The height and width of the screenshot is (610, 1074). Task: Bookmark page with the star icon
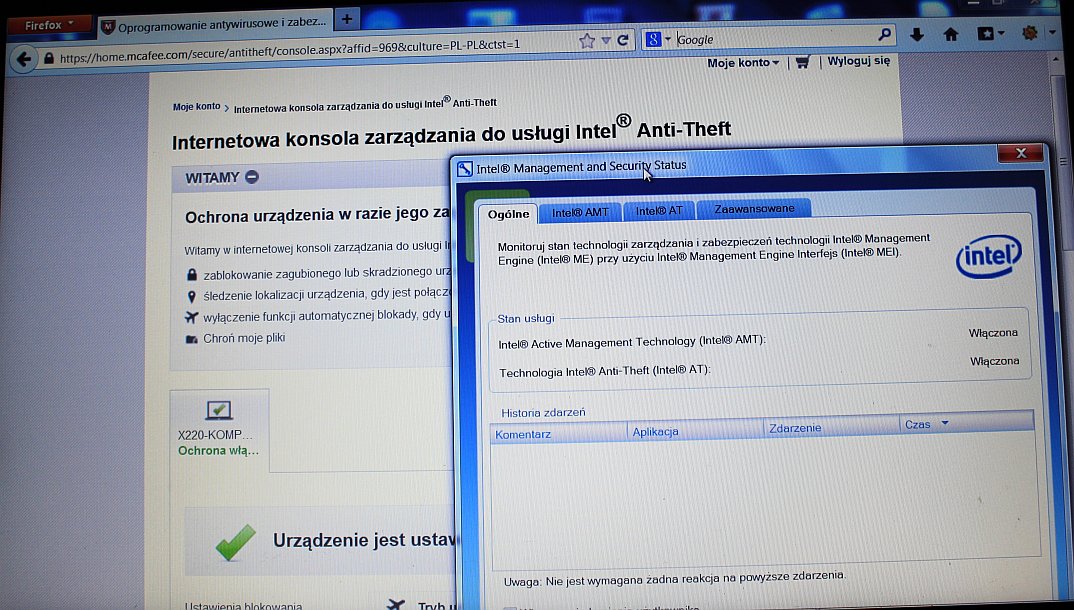587,41
